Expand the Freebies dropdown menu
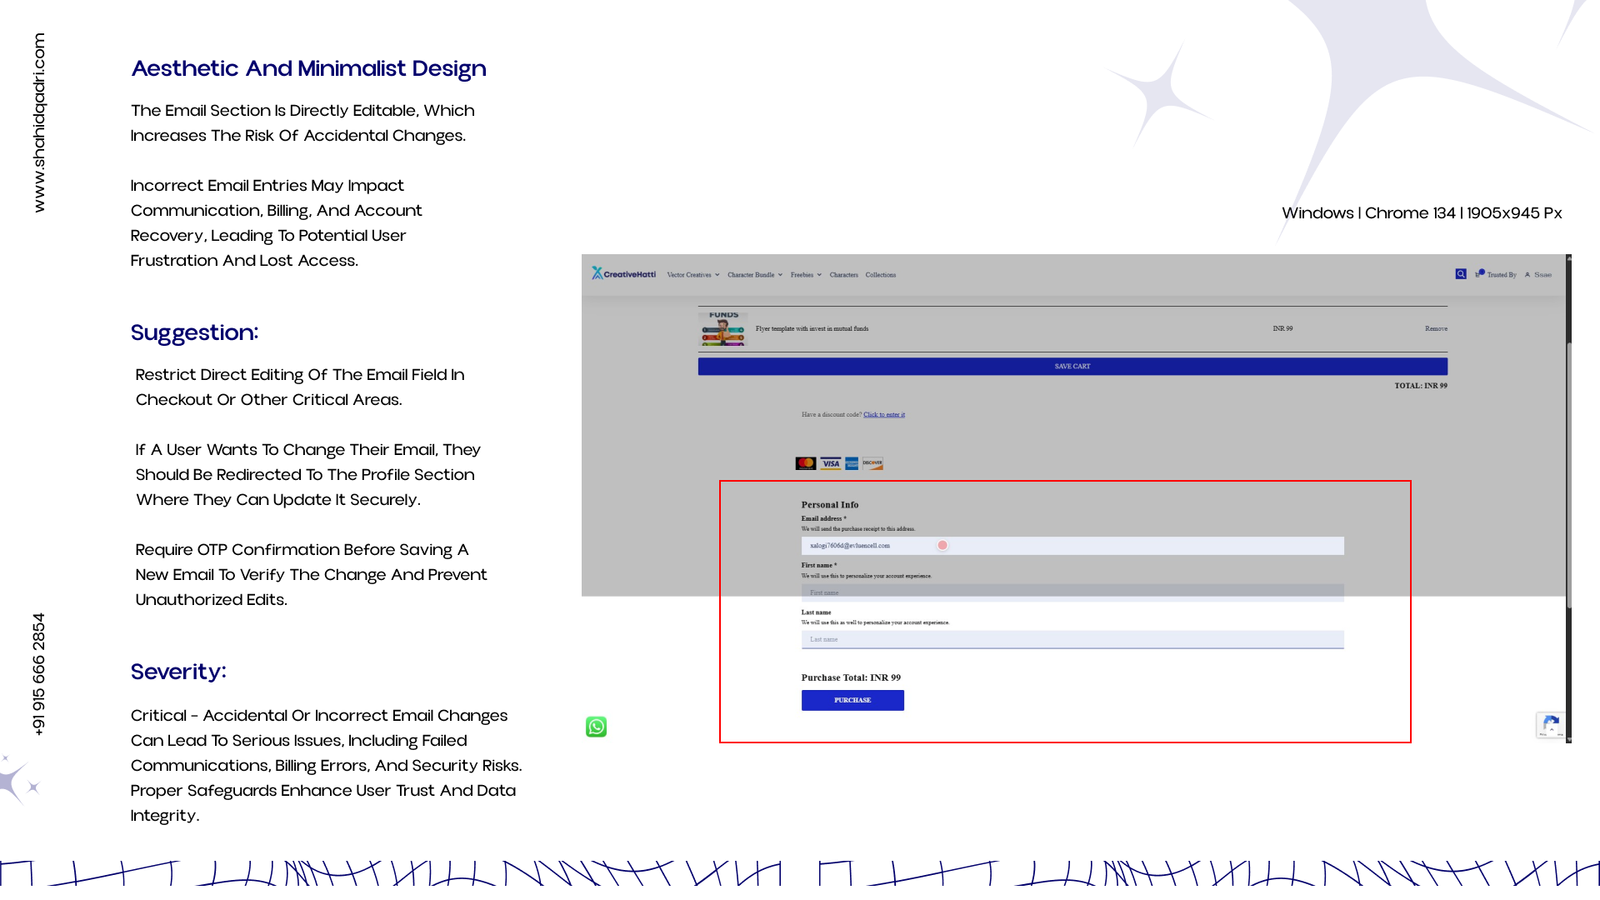1600x900 pixels. pyautogui.click(x=805, y=275)
